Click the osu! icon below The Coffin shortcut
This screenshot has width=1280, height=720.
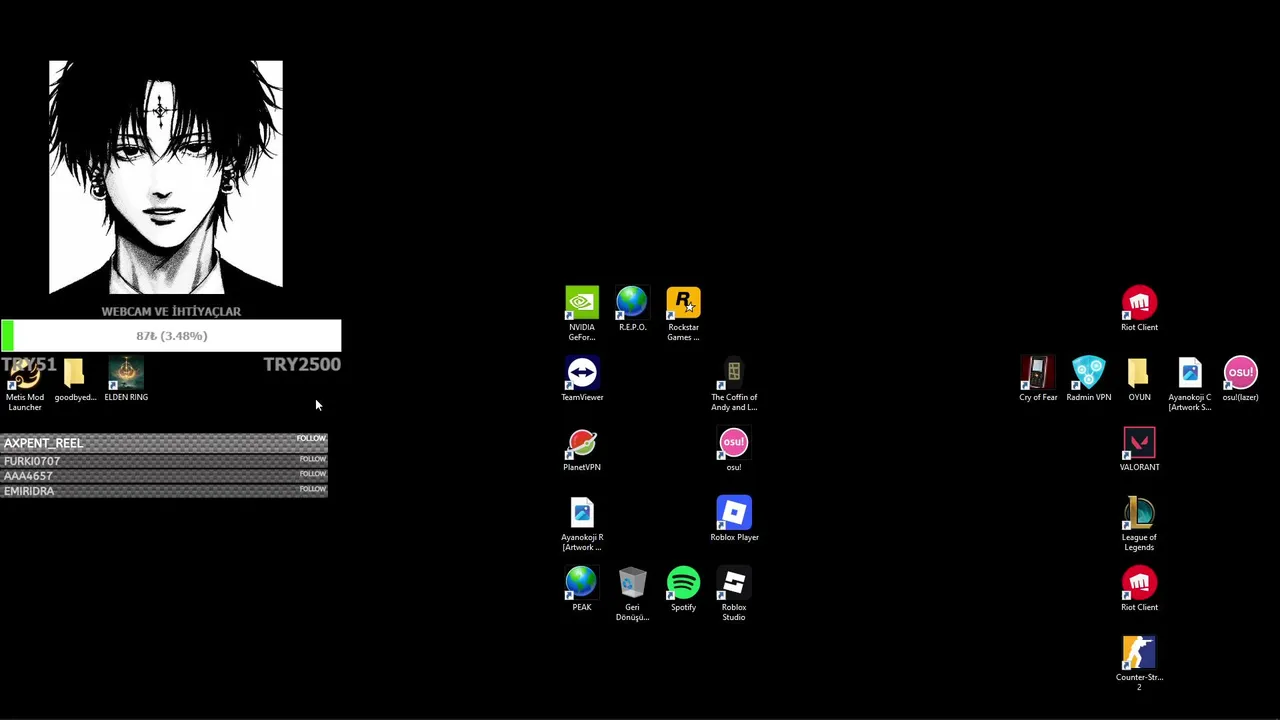pos(734,443)
